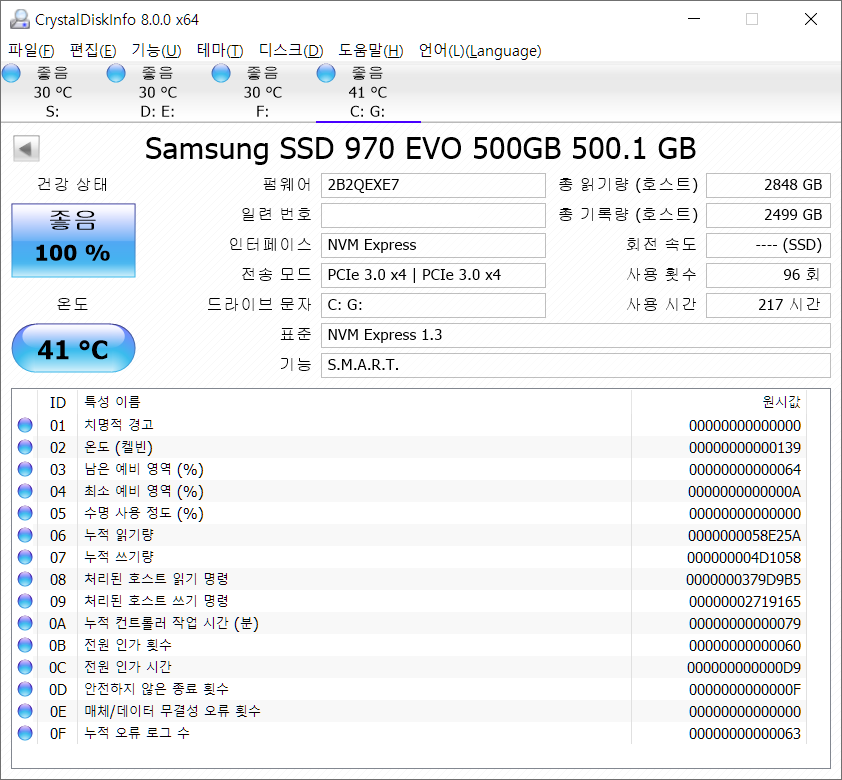Select the D: E: drive status orb
The height and width of the screenshot is (780, 842).
click(x=116, y=73)
